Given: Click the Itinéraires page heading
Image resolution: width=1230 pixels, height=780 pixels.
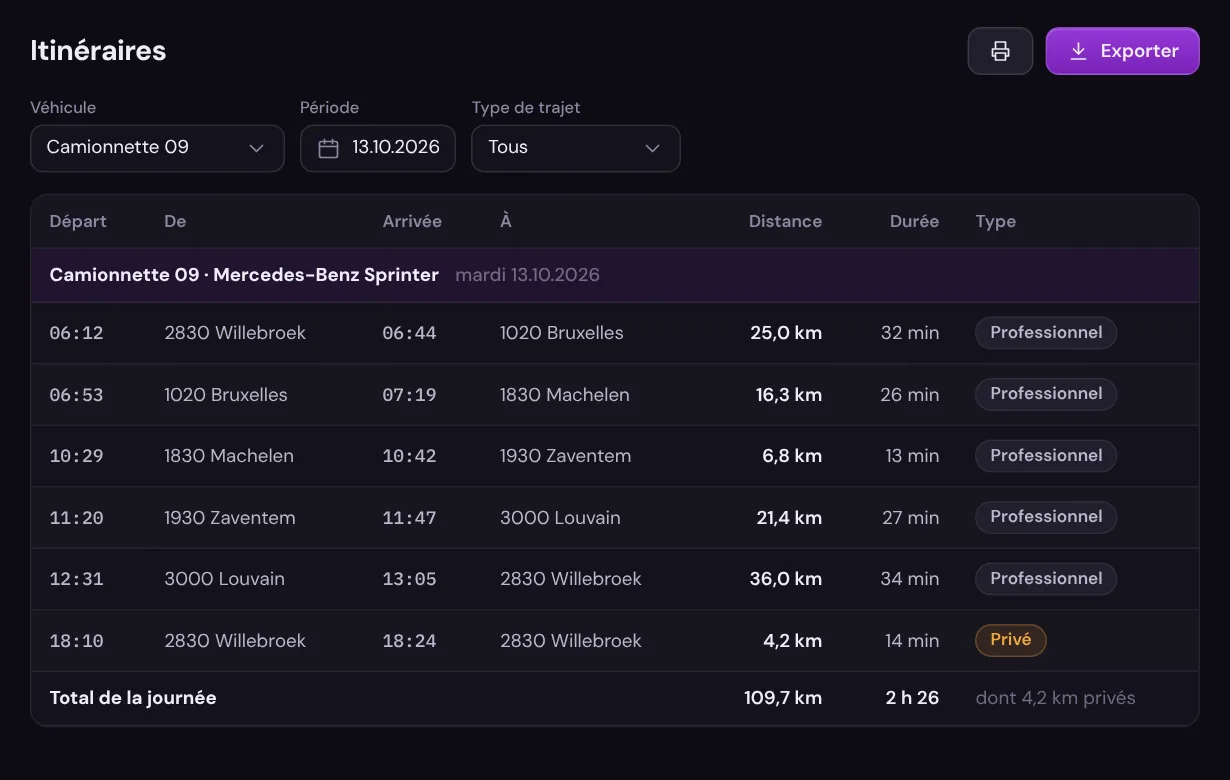Looking at the screenshot, I should click(98, 51).
